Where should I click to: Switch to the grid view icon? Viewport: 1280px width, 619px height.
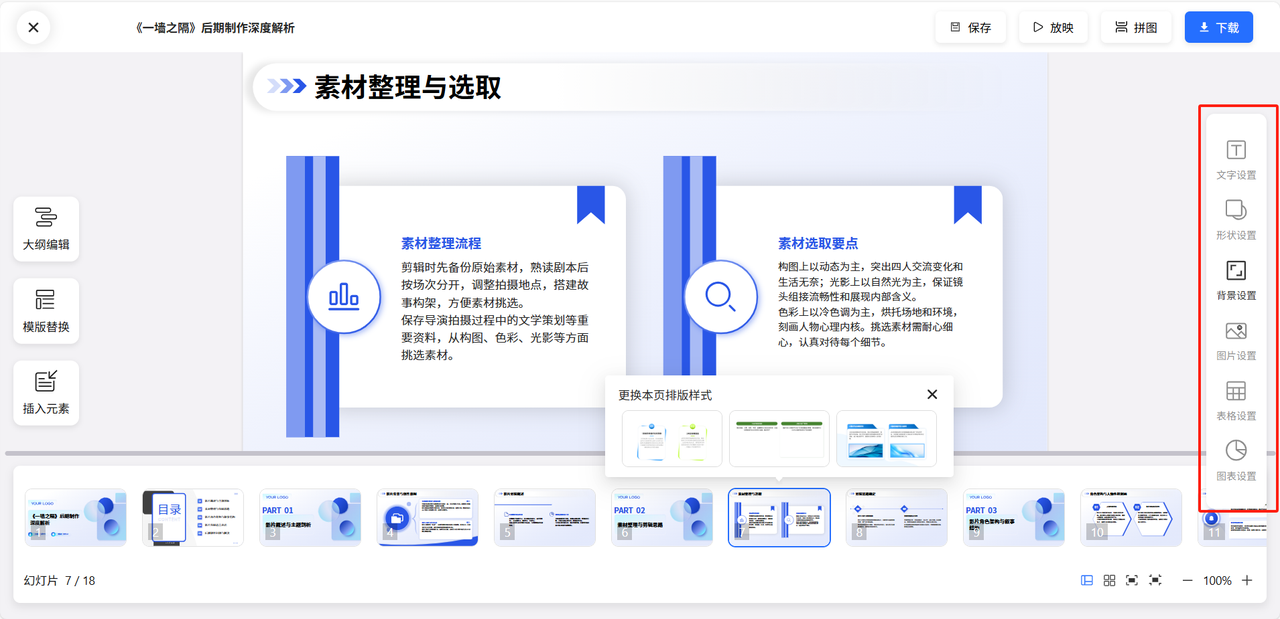click(x=1110, y=580)
